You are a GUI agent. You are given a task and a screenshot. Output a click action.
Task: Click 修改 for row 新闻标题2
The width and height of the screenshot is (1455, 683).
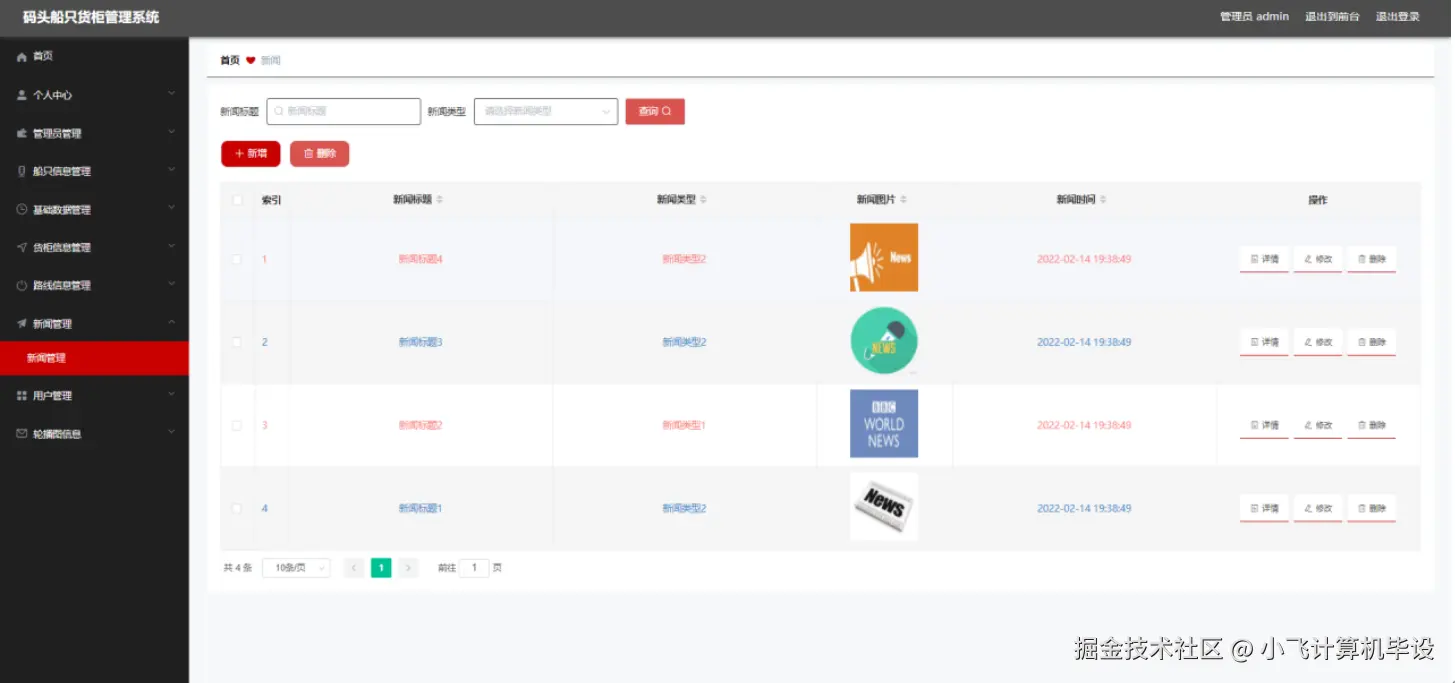tap(1318, 425)
